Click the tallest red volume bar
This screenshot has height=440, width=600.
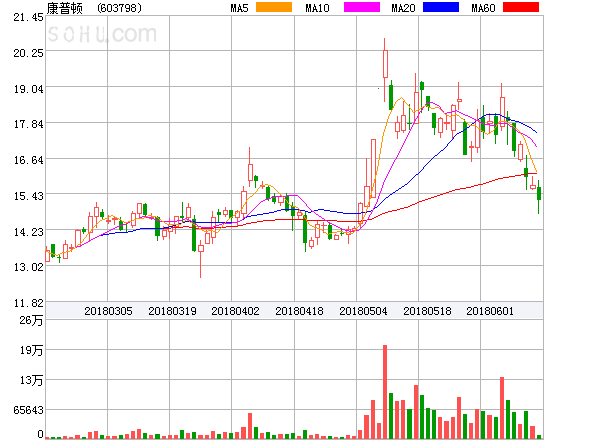[x=385, y=392]
